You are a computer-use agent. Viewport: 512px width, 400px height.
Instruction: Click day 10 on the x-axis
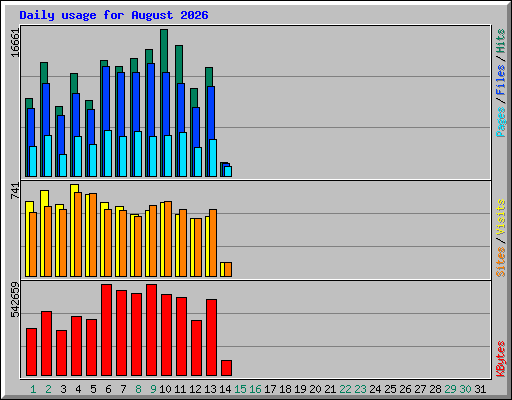coord(165,389)
